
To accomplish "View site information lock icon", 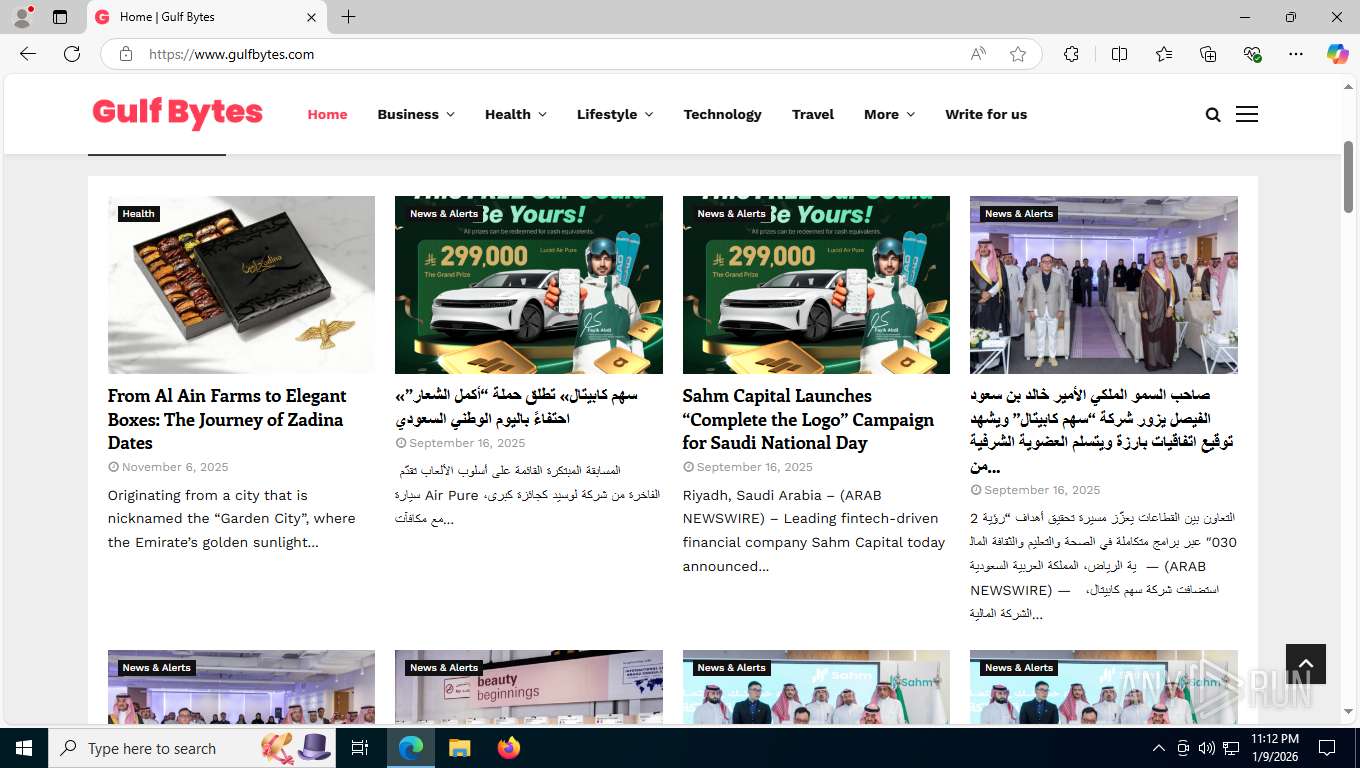I will pos(126,54).
